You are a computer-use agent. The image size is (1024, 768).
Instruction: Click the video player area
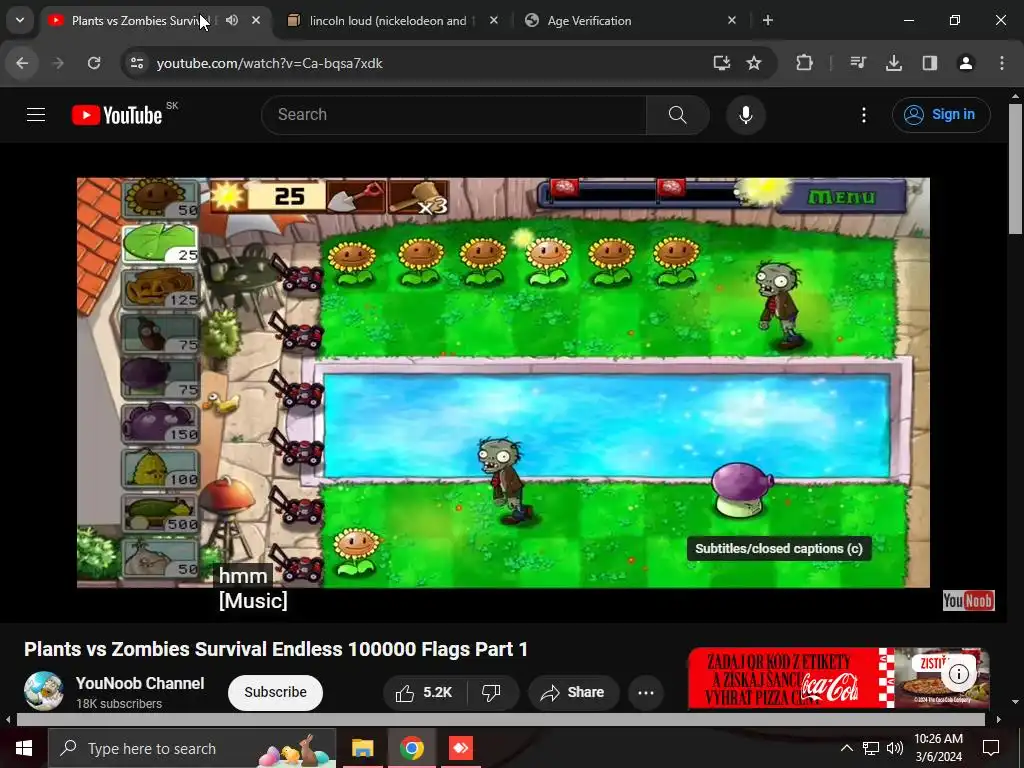point(503,383)
